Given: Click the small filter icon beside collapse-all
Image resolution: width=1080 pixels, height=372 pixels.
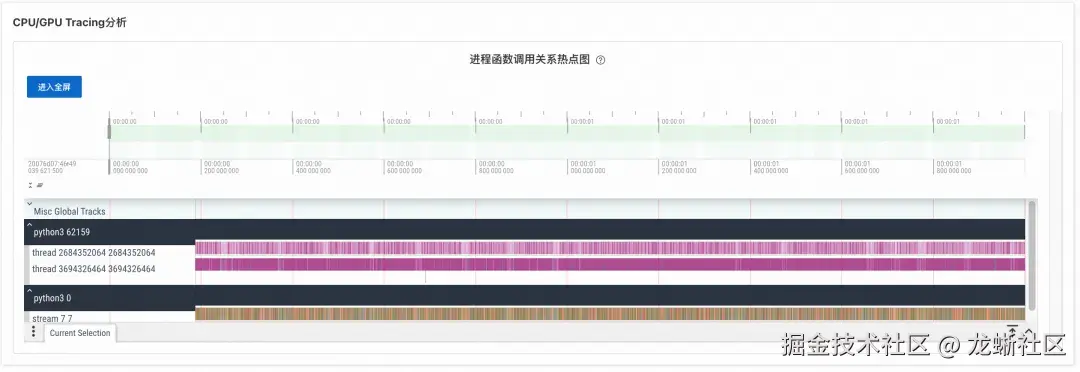Looking at the screenshot, I should click(40, 185).
